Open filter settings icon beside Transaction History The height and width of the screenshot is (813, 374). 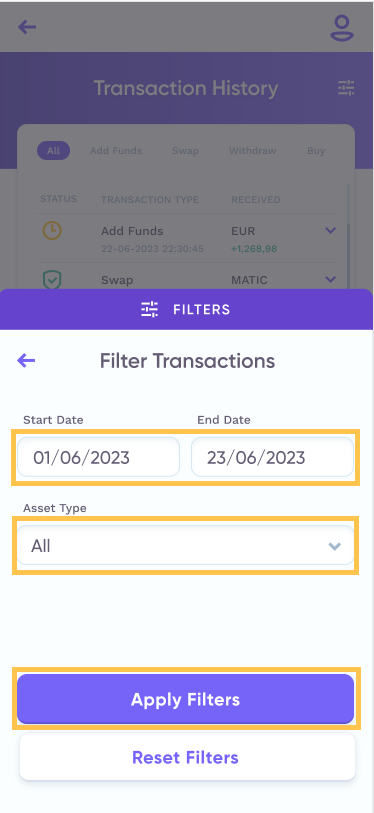click(x=346, y=88)
